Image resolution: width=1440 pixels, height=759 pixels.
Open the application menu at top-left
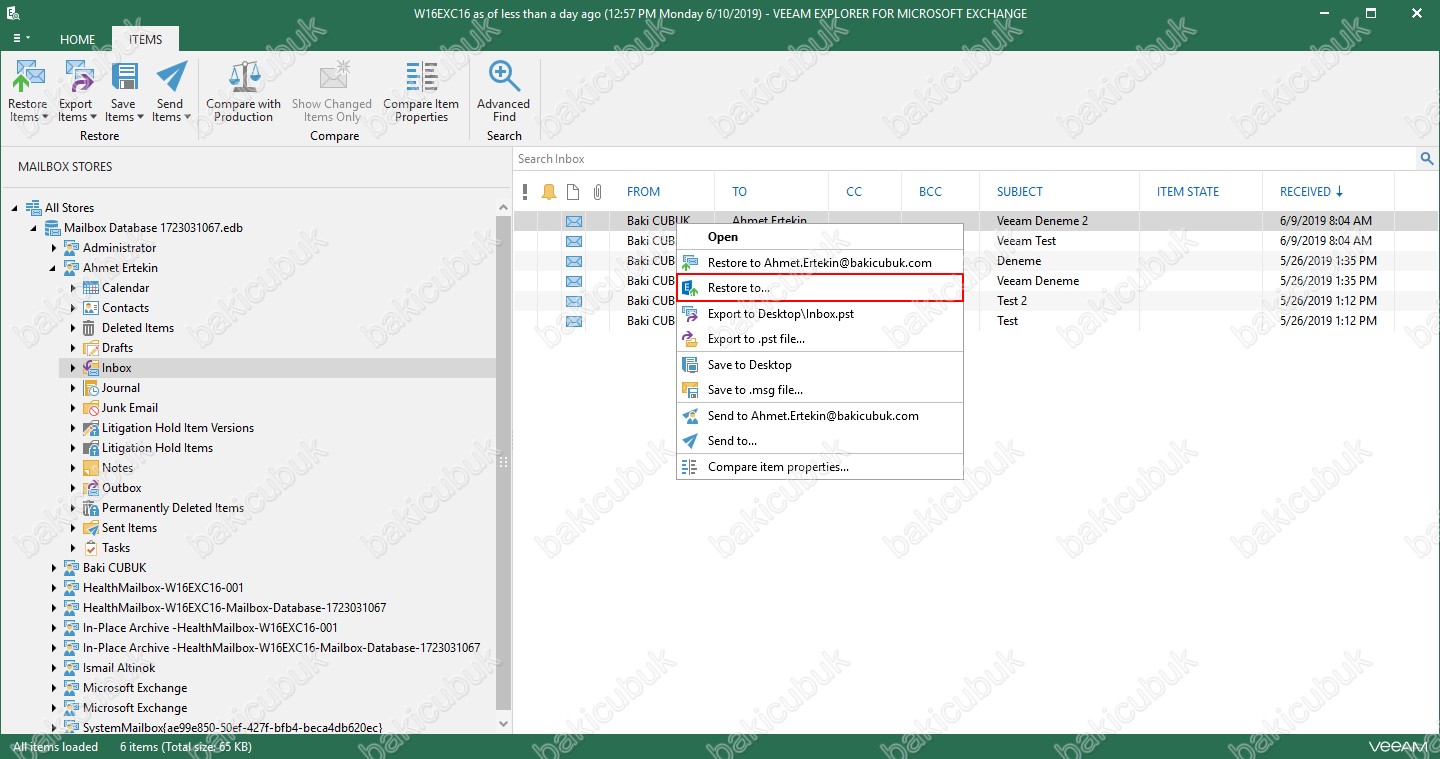pyautogui.click(x=20, y=38)
